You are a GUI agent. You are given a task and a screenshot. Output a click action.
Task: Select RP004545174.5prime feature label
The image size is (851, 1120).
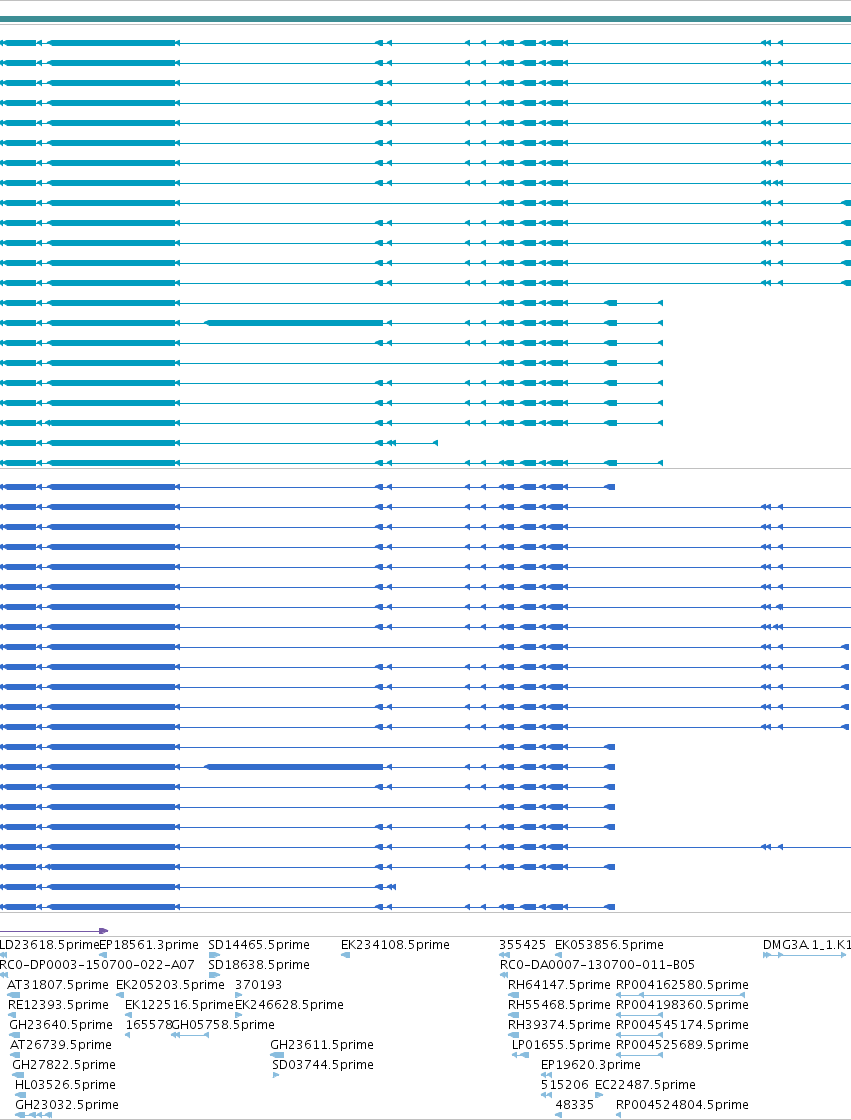(682, 1024)
